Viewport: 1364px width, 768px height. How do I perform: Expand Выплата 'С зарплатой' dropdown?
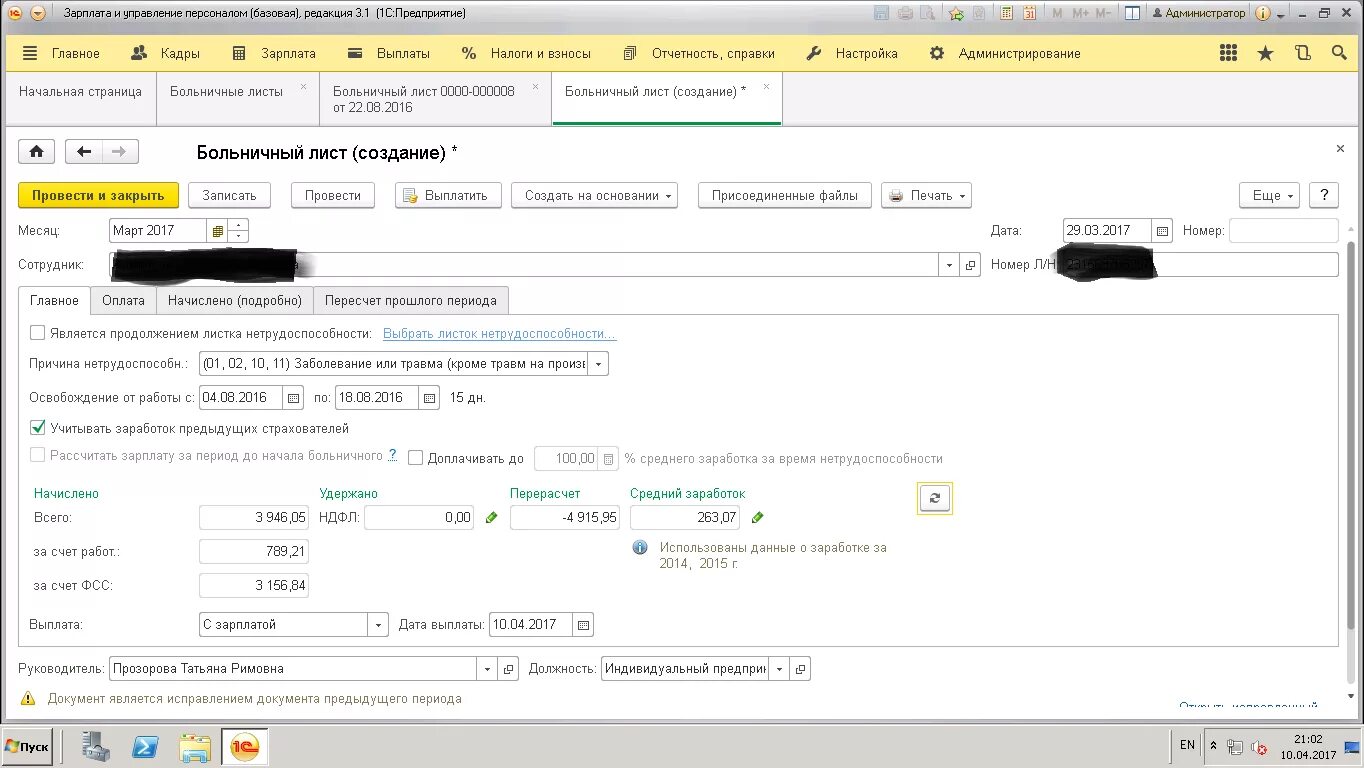coord(378,625)
